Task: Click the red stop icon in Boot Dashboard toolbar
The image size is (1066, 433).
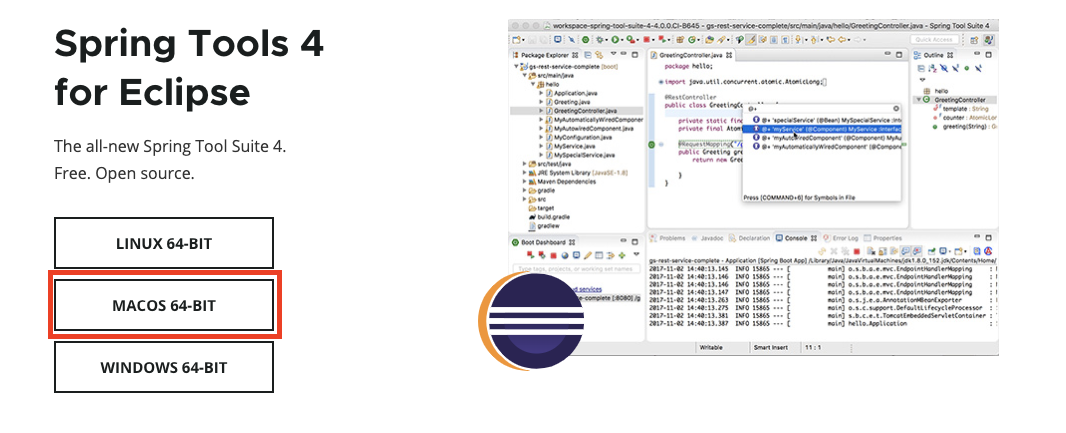Action: 553,256
